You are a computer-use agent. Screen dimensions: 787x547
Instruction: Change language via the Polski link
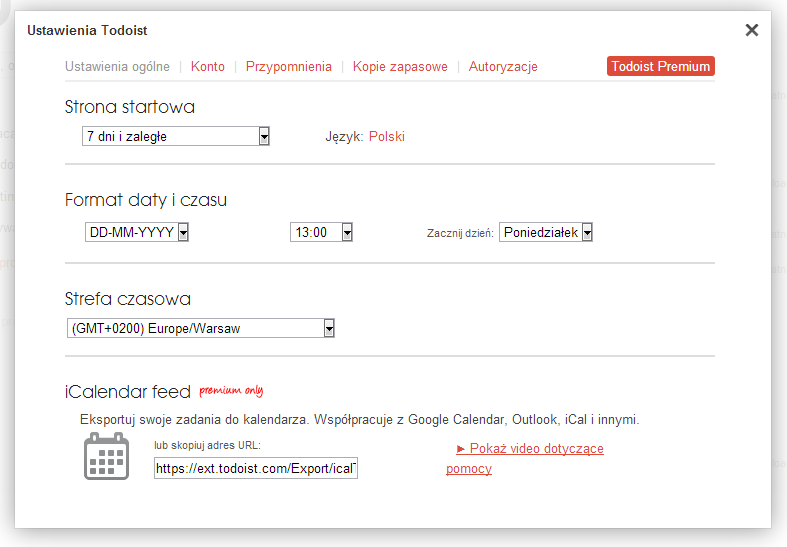click(x=386, y=136)
